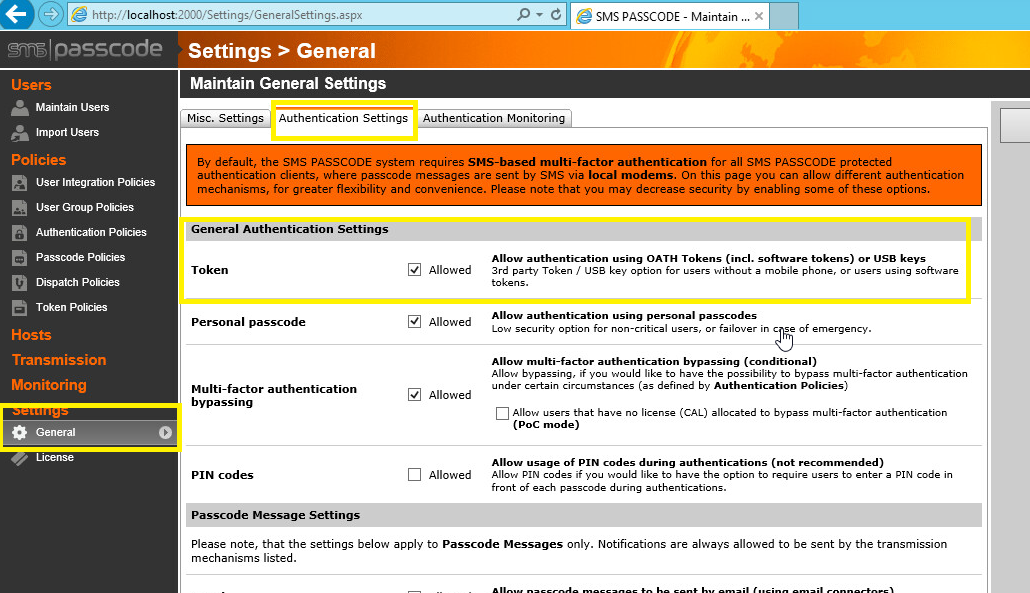Click the arrow icon on the General item
This screenshot has width=1030, height=593.
tap(165, 432)
